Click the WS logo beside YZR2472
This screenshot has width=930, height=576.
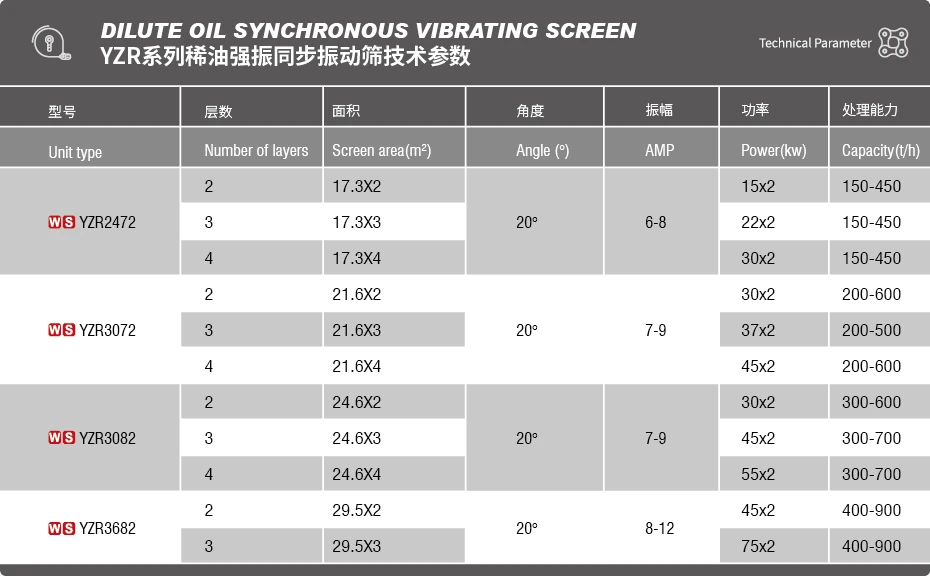pos(61,222)
